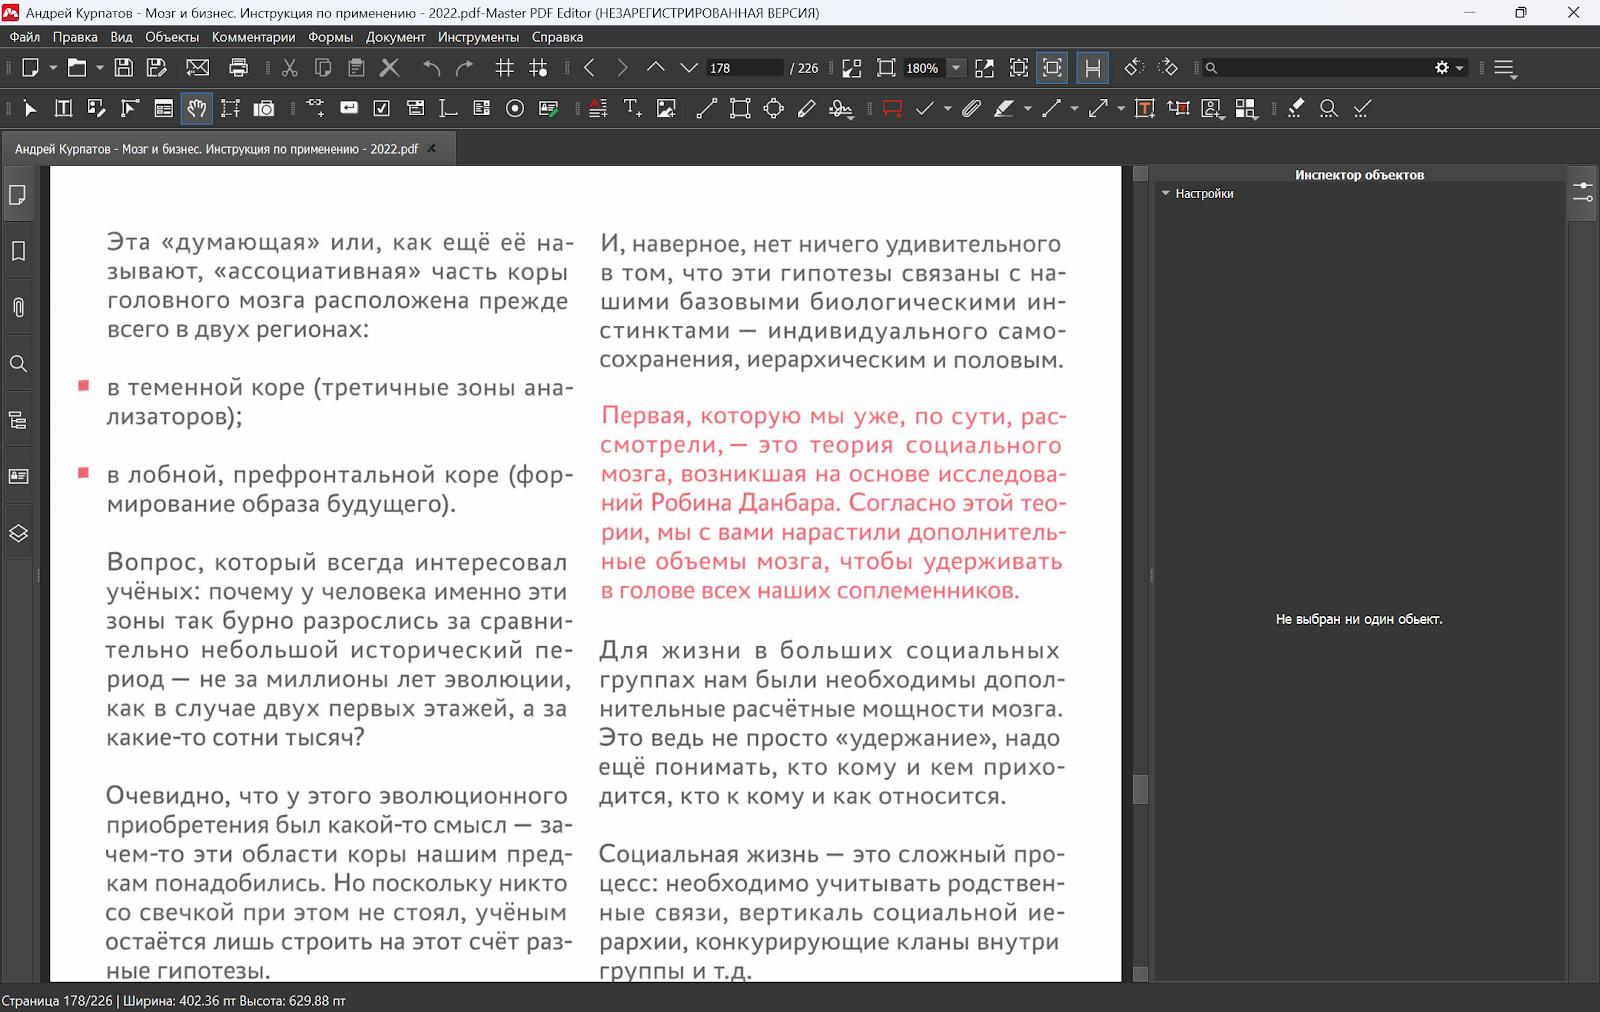1600x1012 pixels.
Task: Click the paperclip attach file tool
Action: tap(971, 109)
